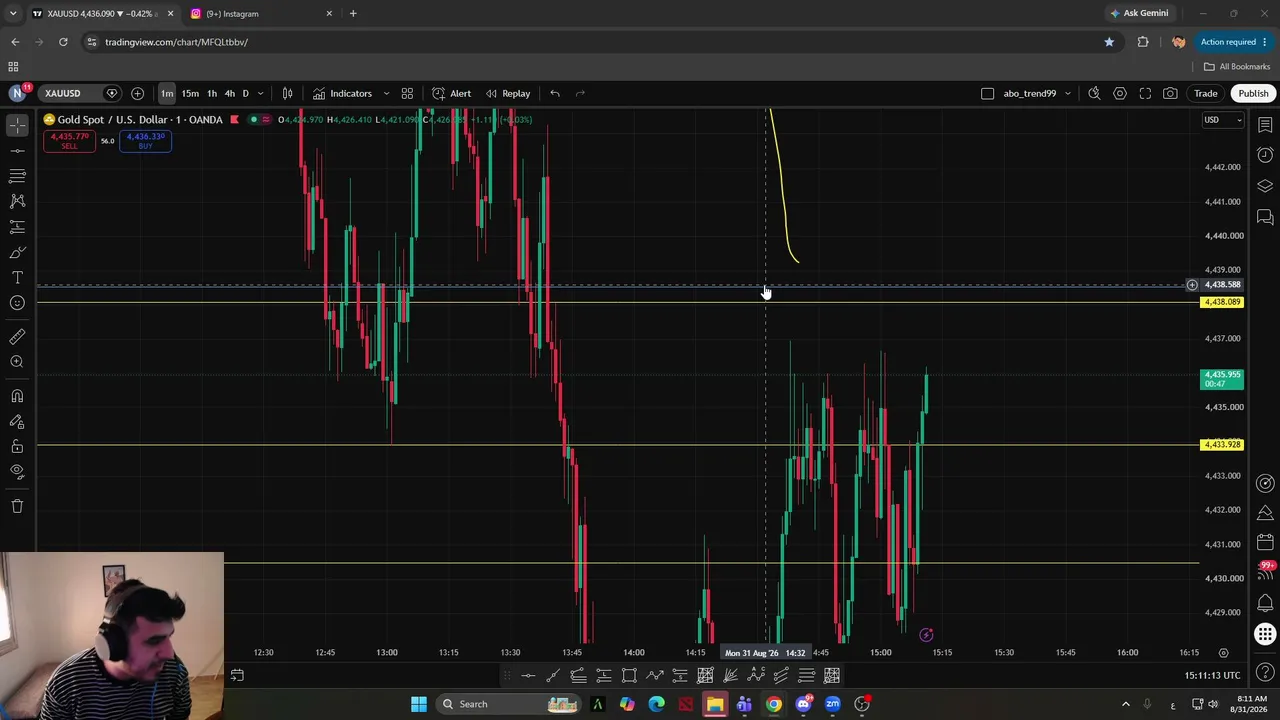Screen dimensions: 1280x720
Task: Open Microsoft Teams from the taskbar
Action: click(744, 704)
